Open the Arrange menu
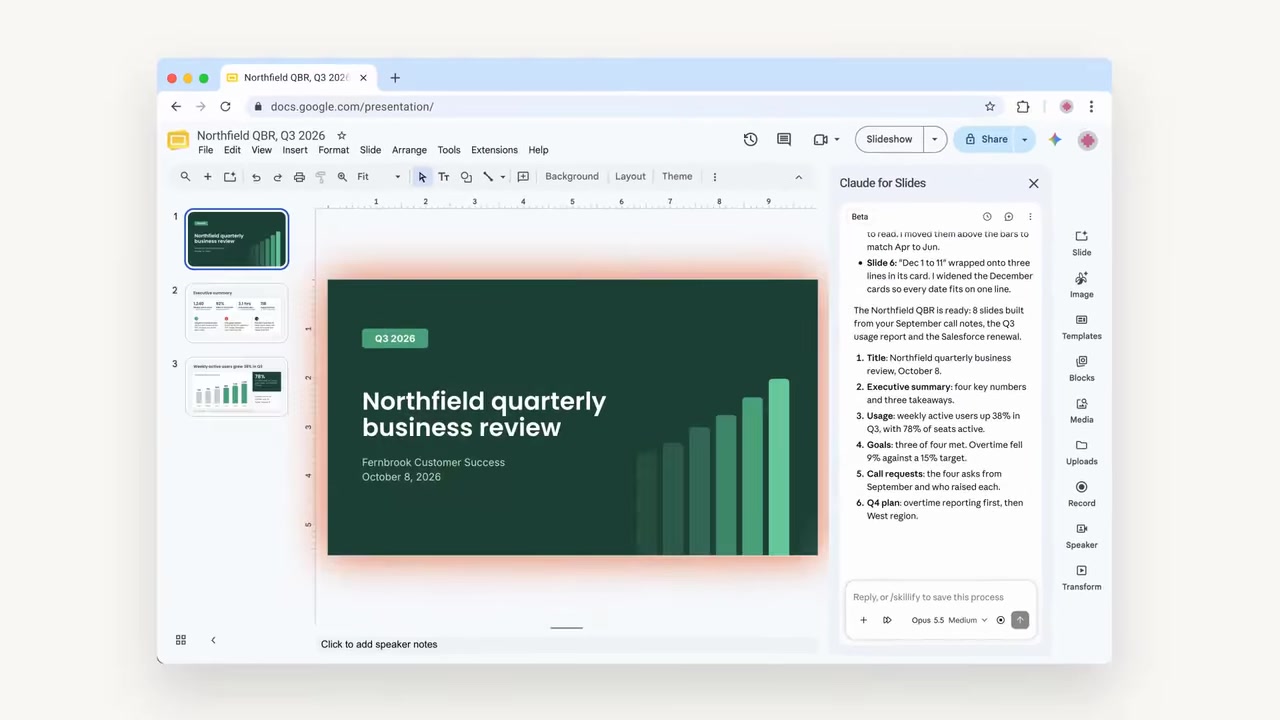The width and height of the screenshot is (1280, 720). tap(409, 150)
